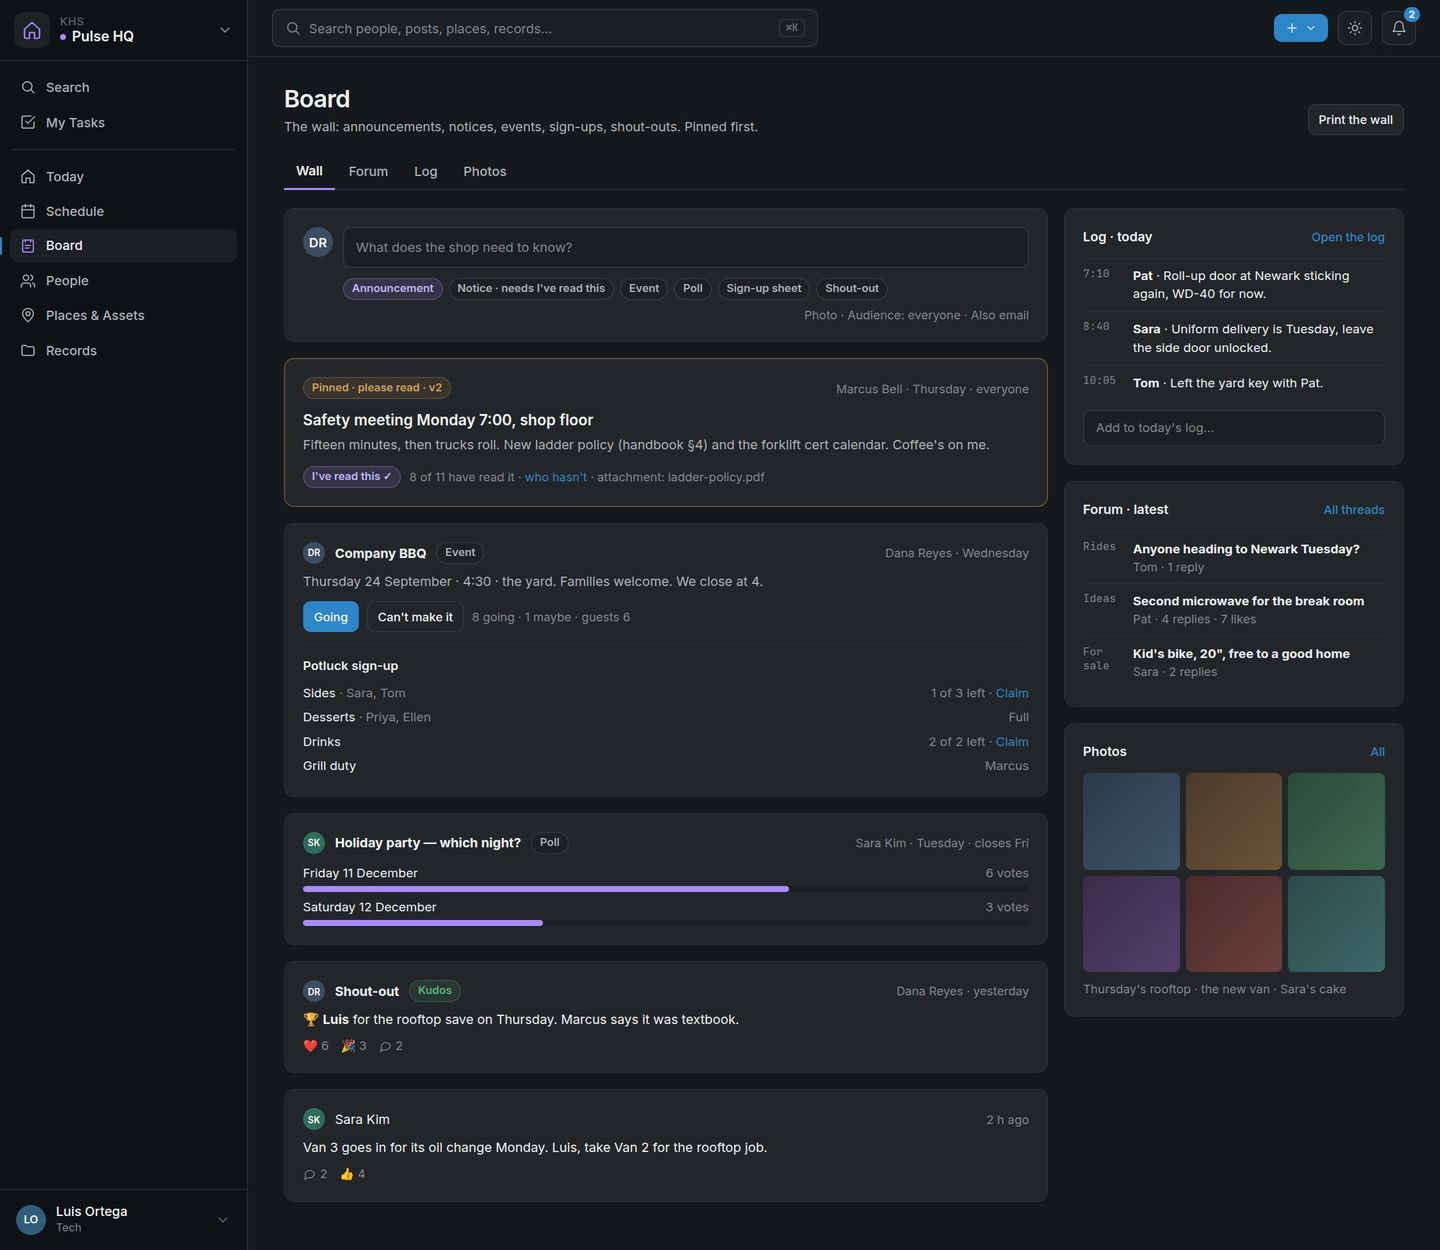
Task: Click the party popper reaction on Shout-out
Action: click(354, 1046)
